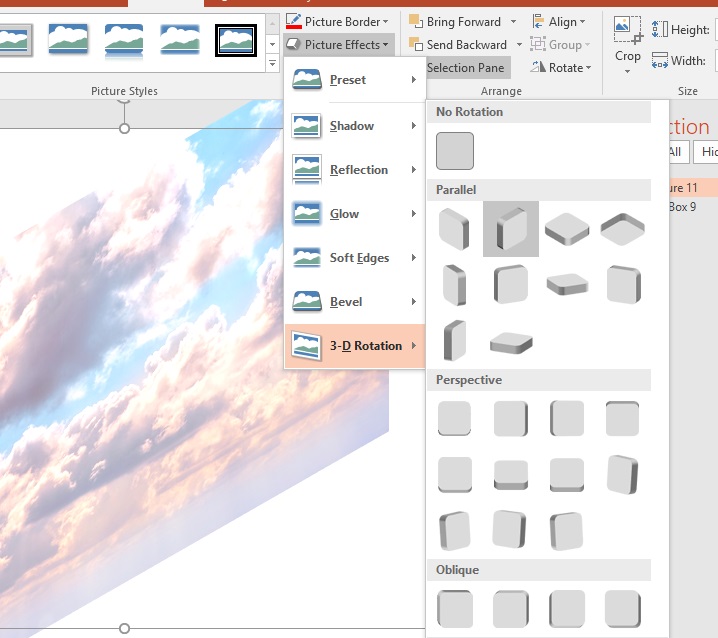
Task: Pick the tilted fourth preset in Perspective's second row
Action: 623,474
